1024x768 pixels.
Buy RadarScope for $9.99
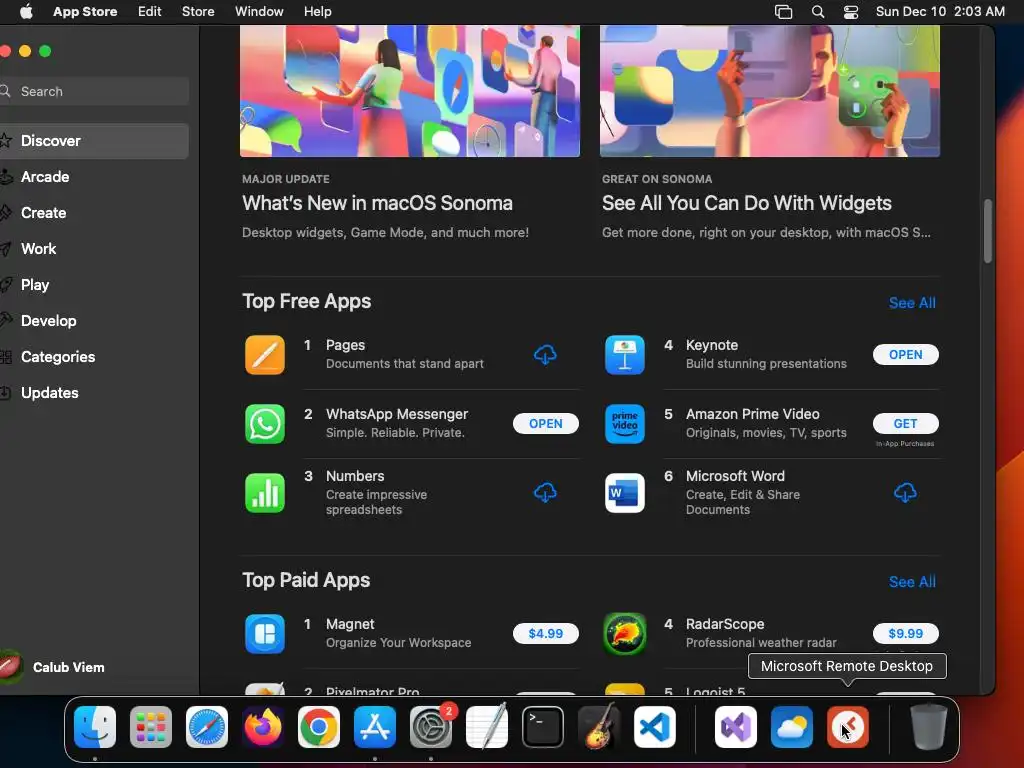click(905, 633)
